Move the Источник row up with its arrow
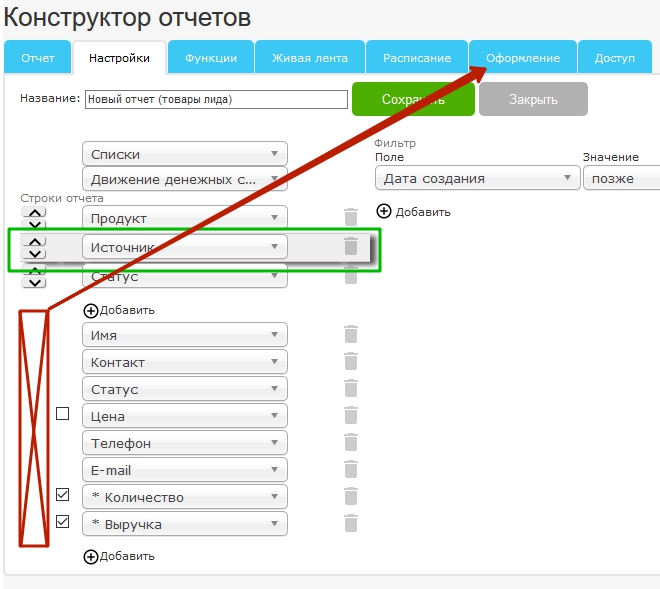 [34, 241]
